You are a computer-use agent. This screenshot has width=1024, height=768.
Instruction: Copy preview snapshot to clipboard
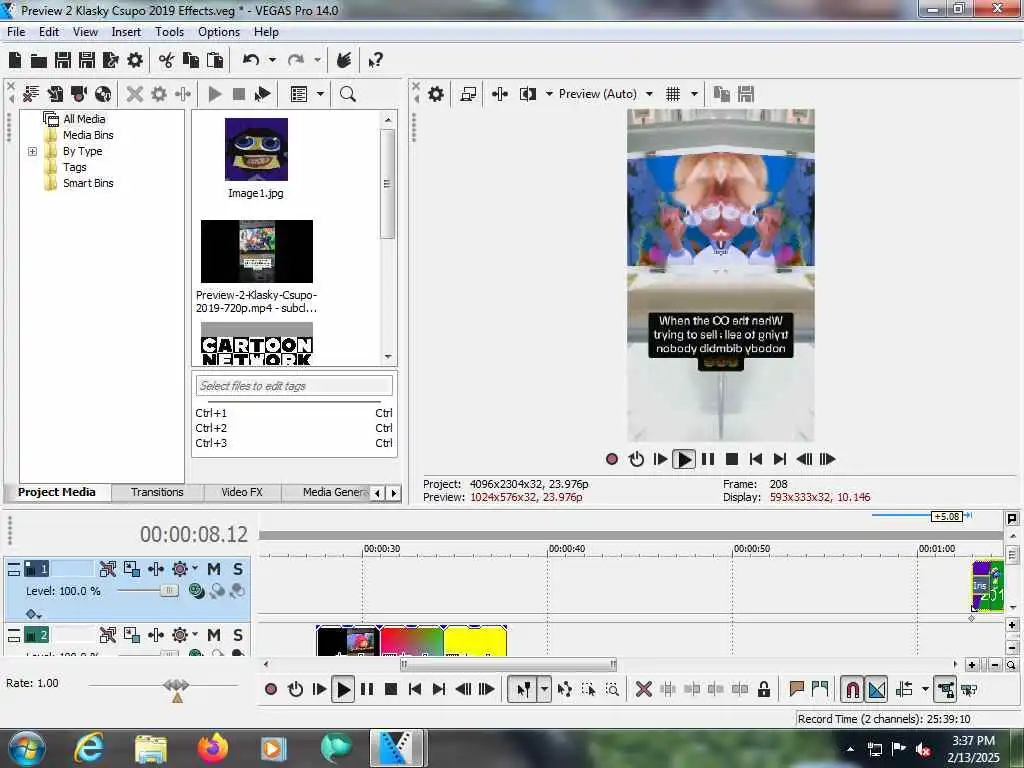pos(722,94)
